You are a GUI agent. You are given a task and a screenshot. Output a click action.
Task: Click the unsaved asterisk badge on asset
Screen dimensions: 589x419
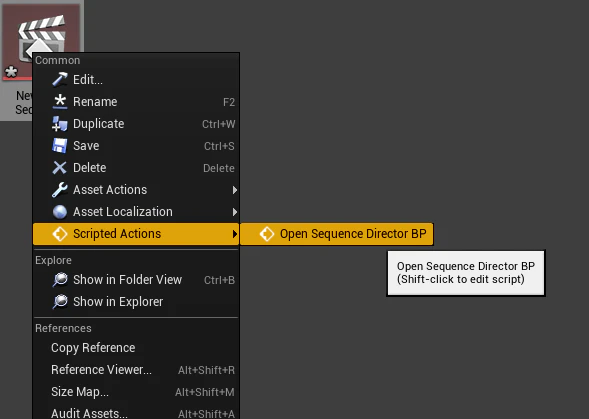[x=11, y=71]
